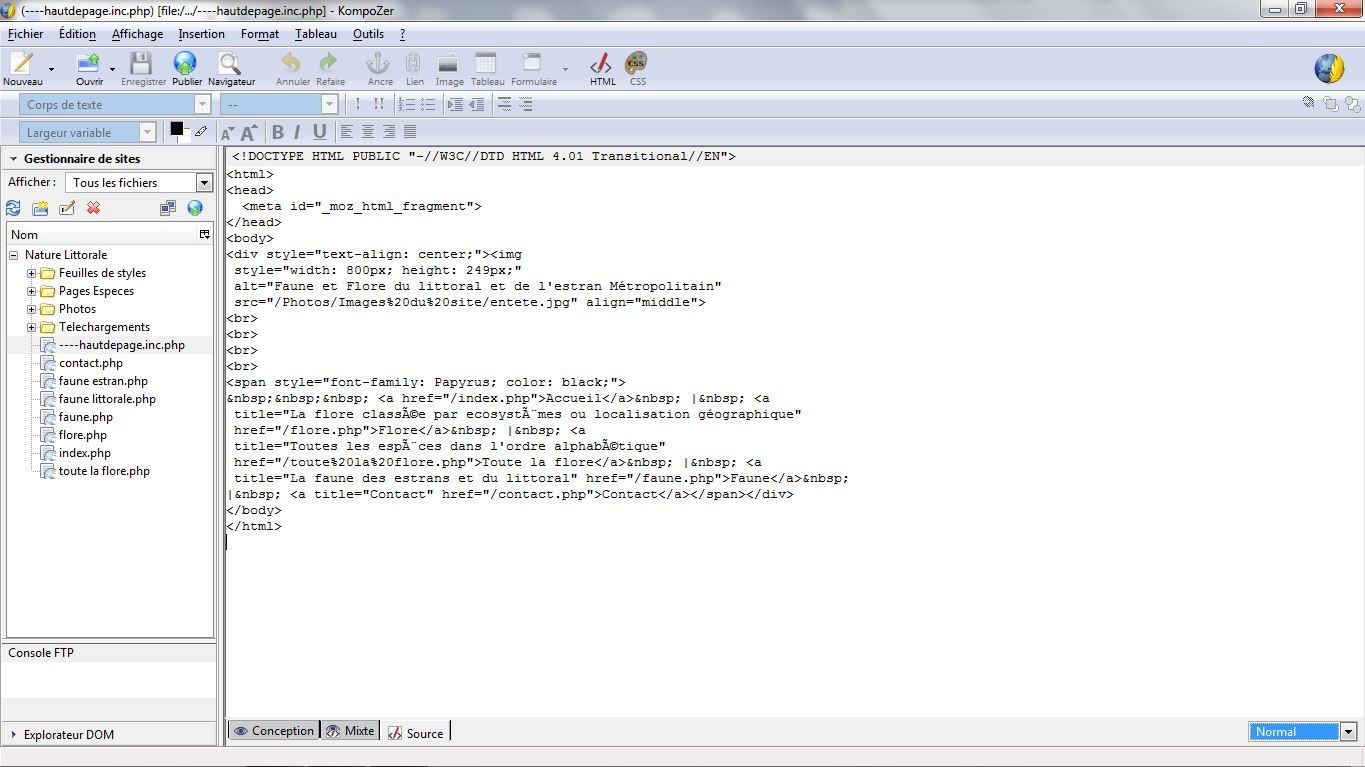
Task: Insert a table with the Tableau icon
Action: [x=486, y=64]
